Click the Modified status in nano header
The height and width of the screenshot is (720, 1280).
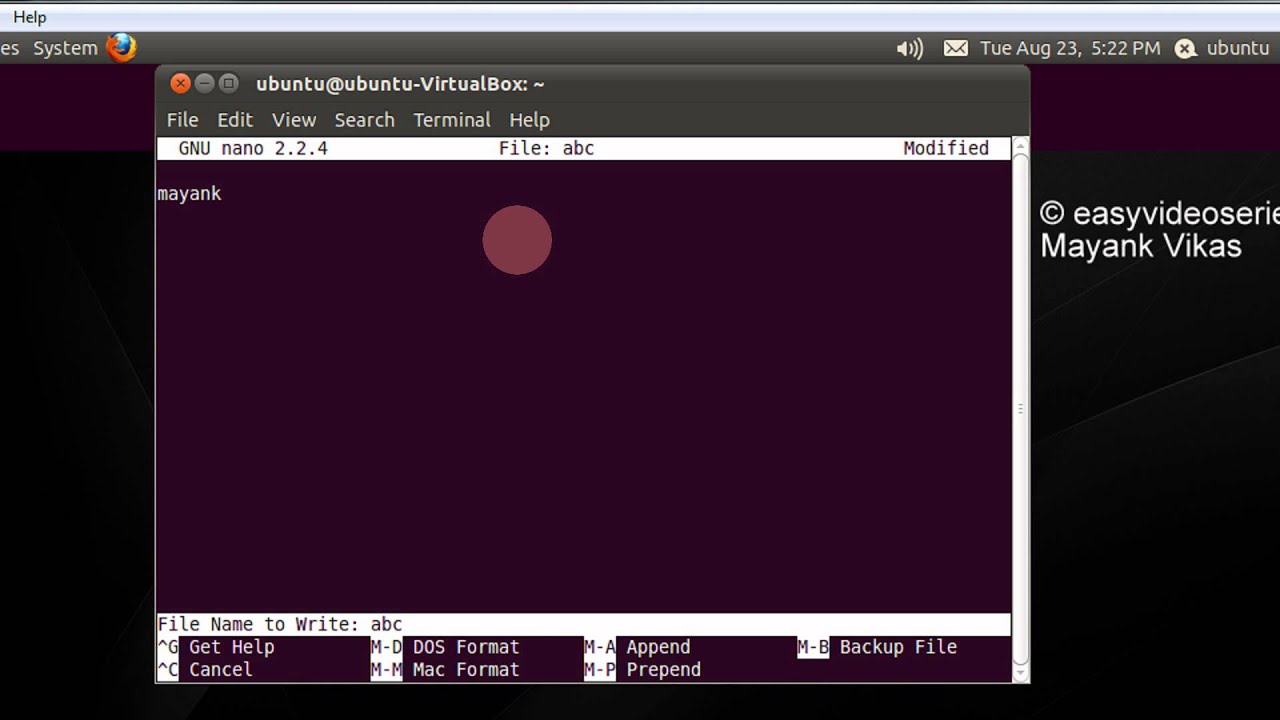pos(946,148)
